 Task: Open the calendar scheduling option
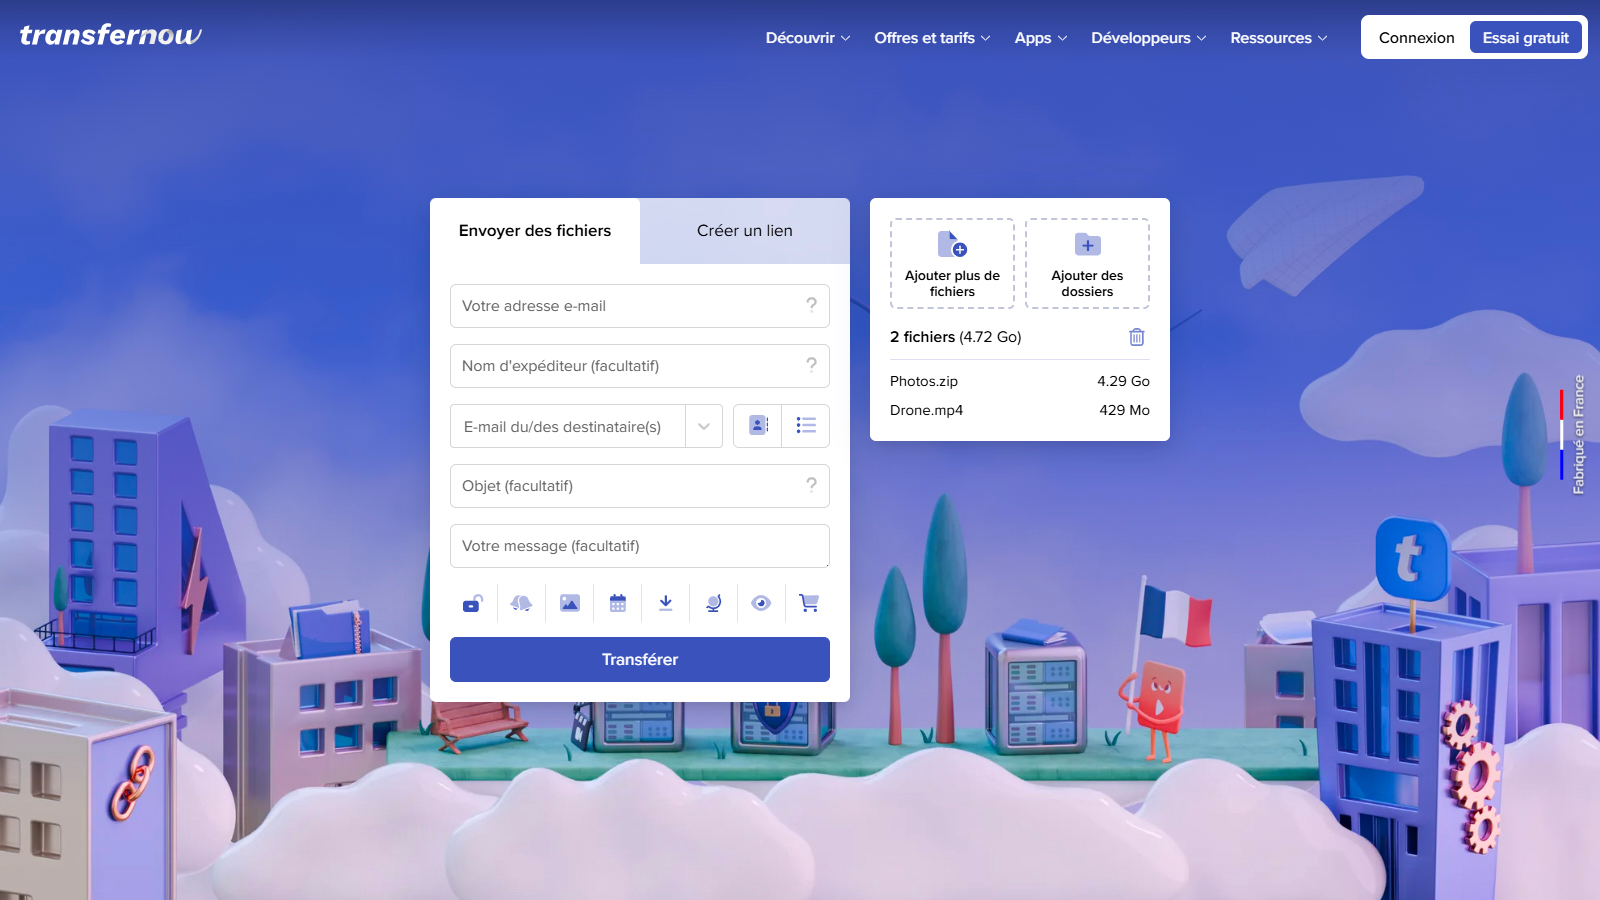pyautogui.click(x=618, y=603)
